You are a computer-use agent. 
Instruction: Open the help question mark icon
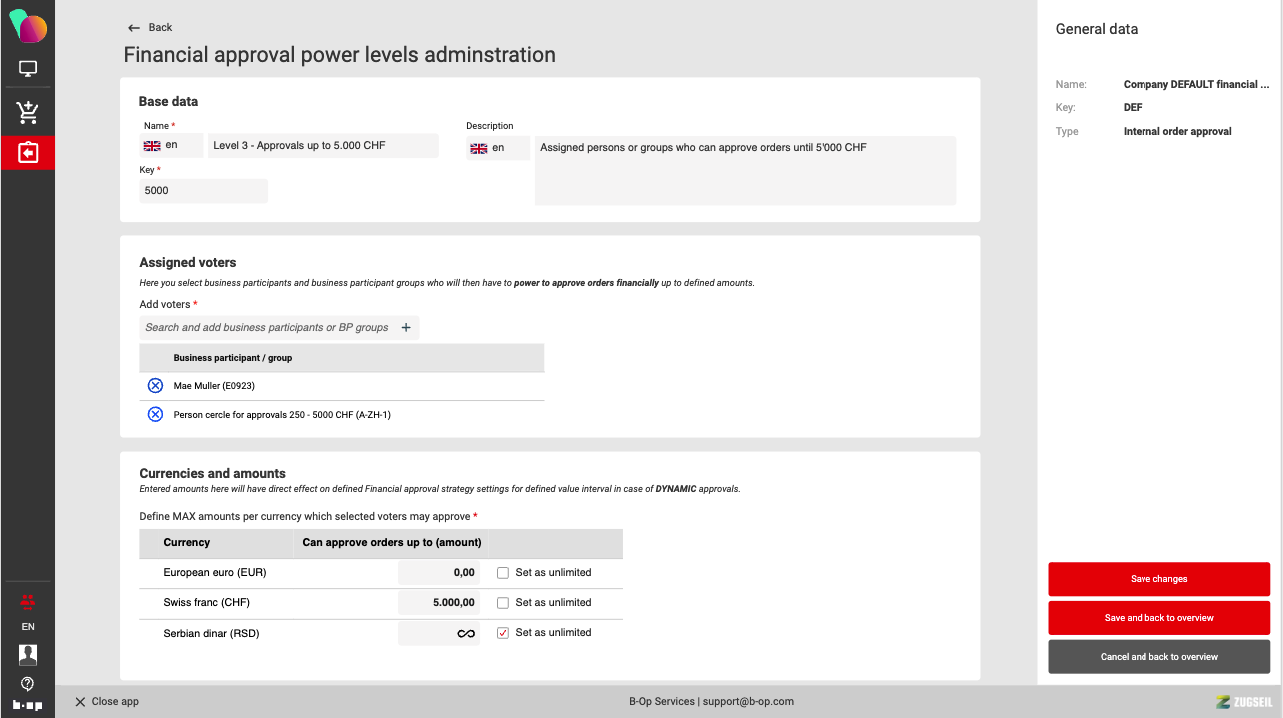click(x=28, y=684)
